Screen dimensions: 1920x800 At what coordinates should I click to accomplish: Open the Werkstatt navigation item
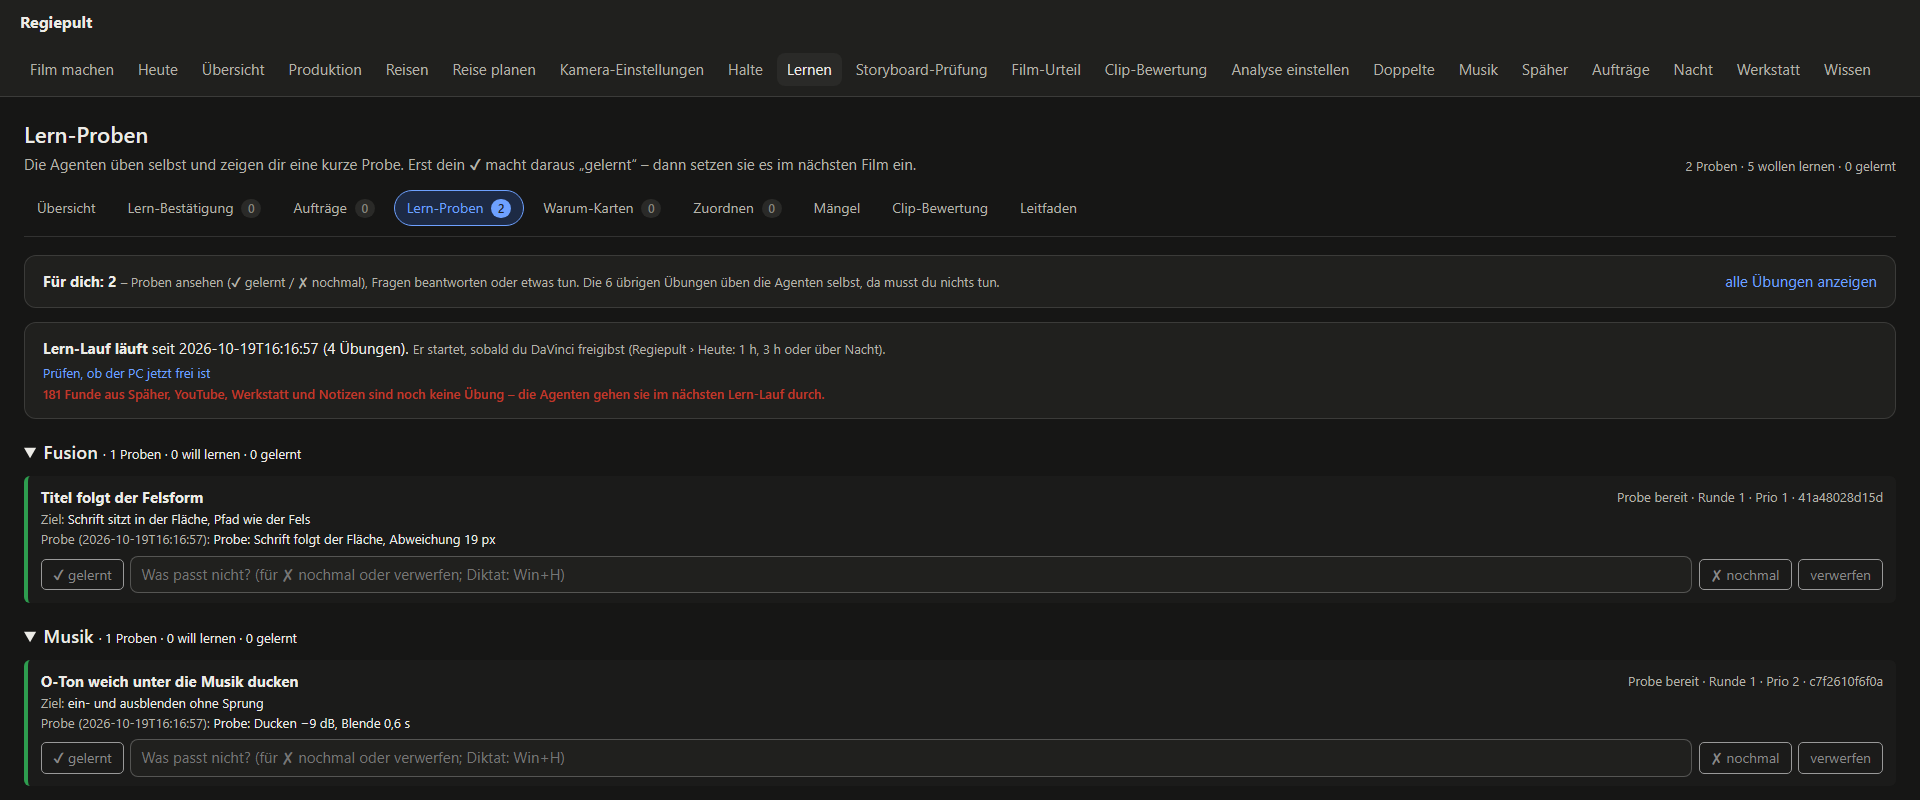click(1767, 70)
